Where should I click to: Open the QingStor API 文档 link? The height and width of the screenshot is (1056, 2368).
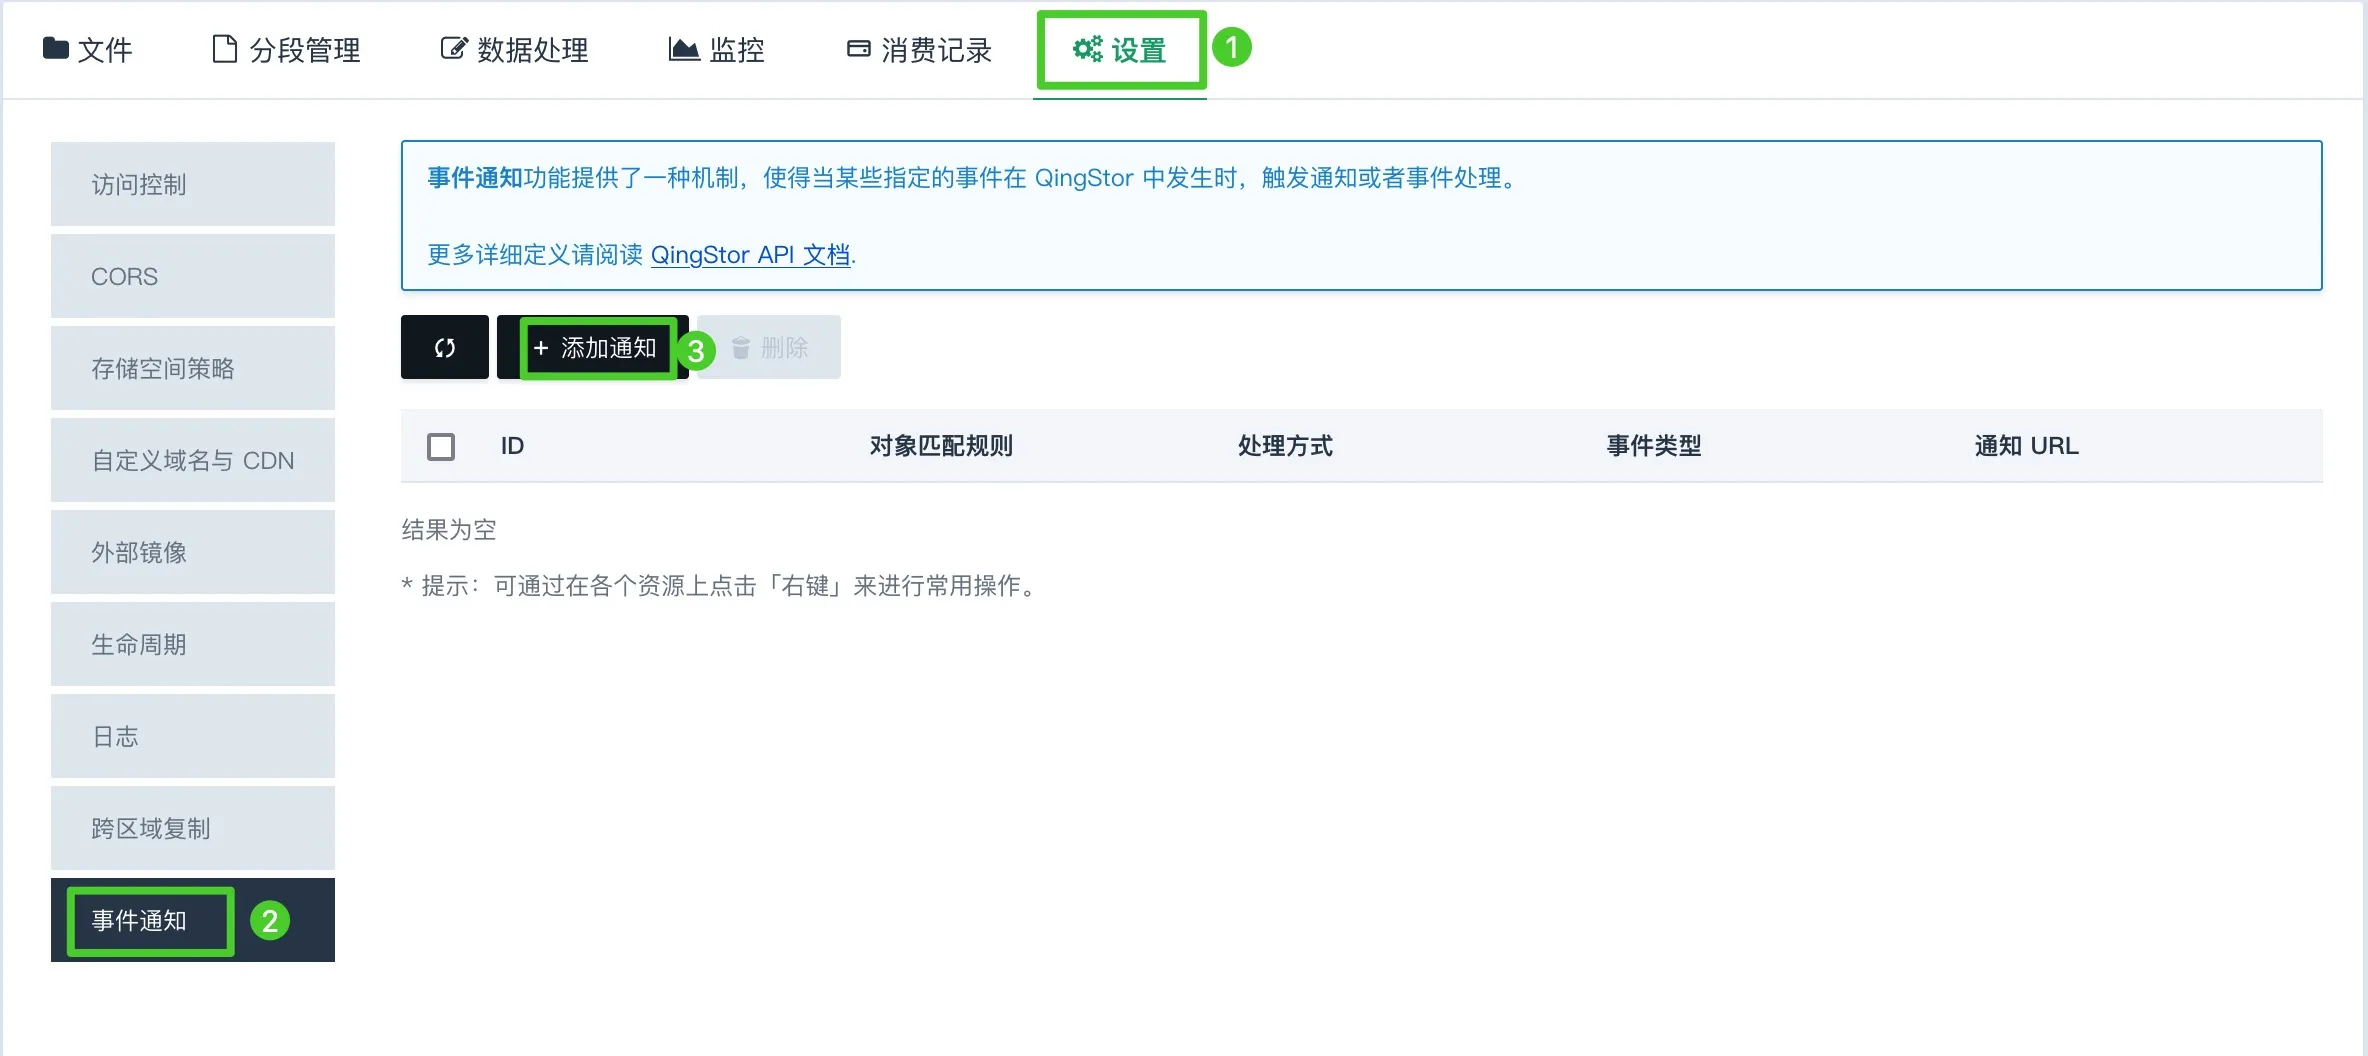[750, 255]
